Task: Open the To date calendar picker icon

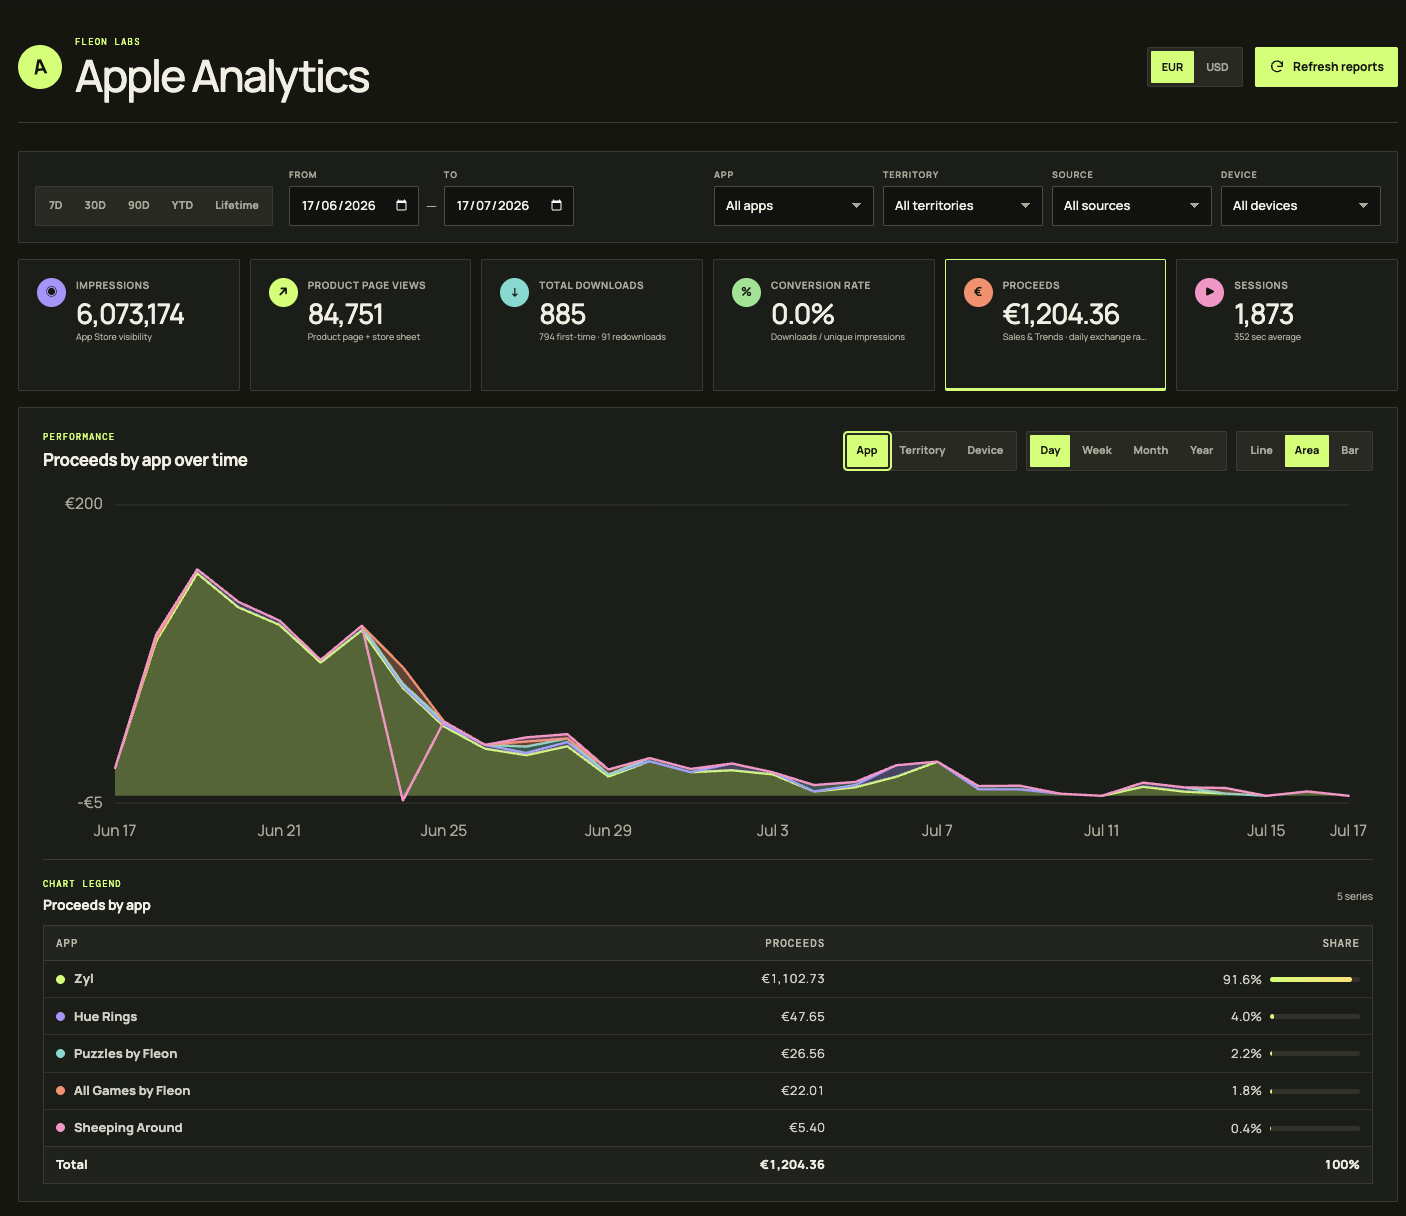Action: click(557, 205)
